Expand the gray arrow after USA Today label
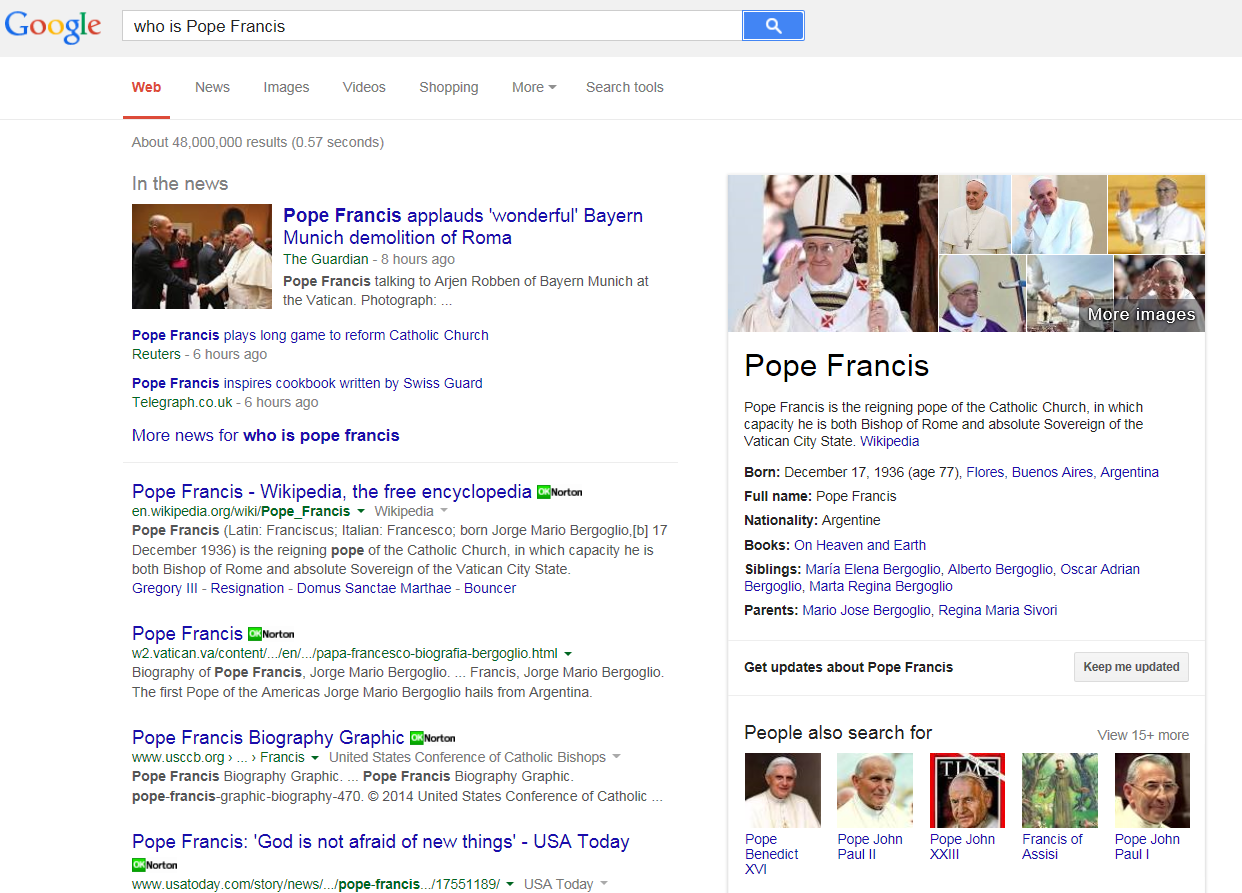This screenshot has width=1242, height=893. (x=603, y=884)
